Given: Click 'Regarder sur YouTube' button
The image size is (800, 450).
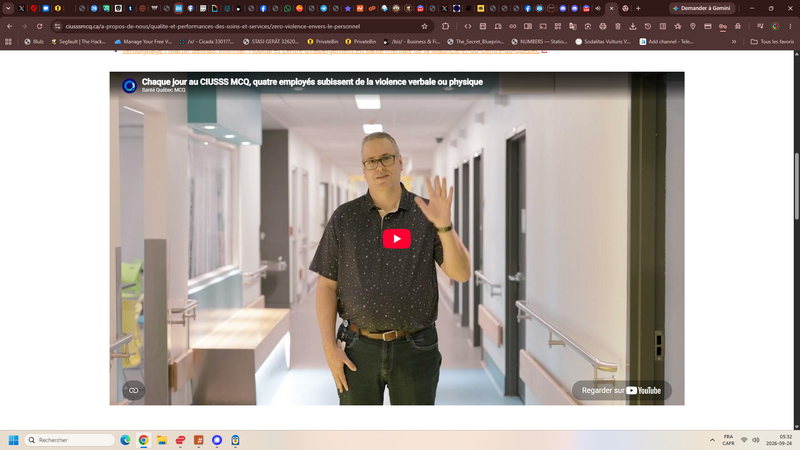Looking at the screenshot, I should pos(621,390).
